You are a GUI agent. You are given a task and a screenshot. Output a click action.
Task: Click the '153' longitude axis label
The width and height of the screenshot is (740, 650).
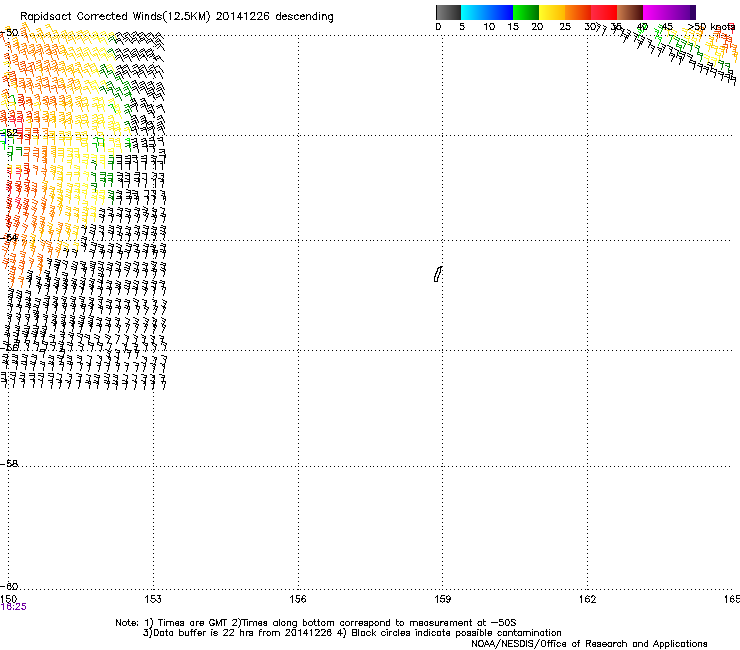point(153,599)
